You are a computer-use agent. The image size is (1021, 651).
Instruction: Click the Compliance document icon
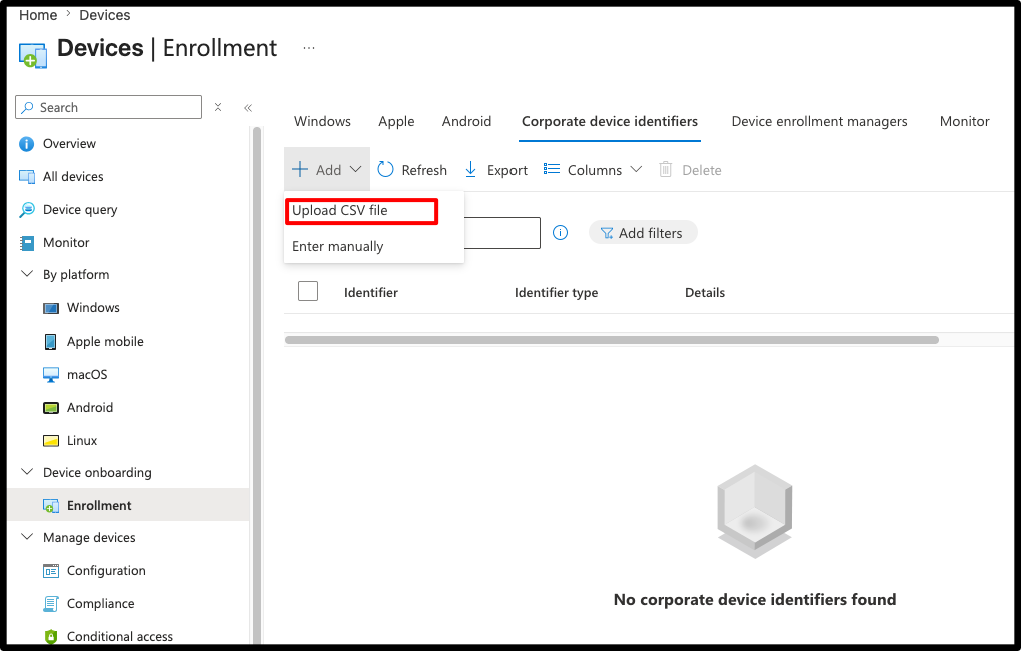click(x=51, y=603)
